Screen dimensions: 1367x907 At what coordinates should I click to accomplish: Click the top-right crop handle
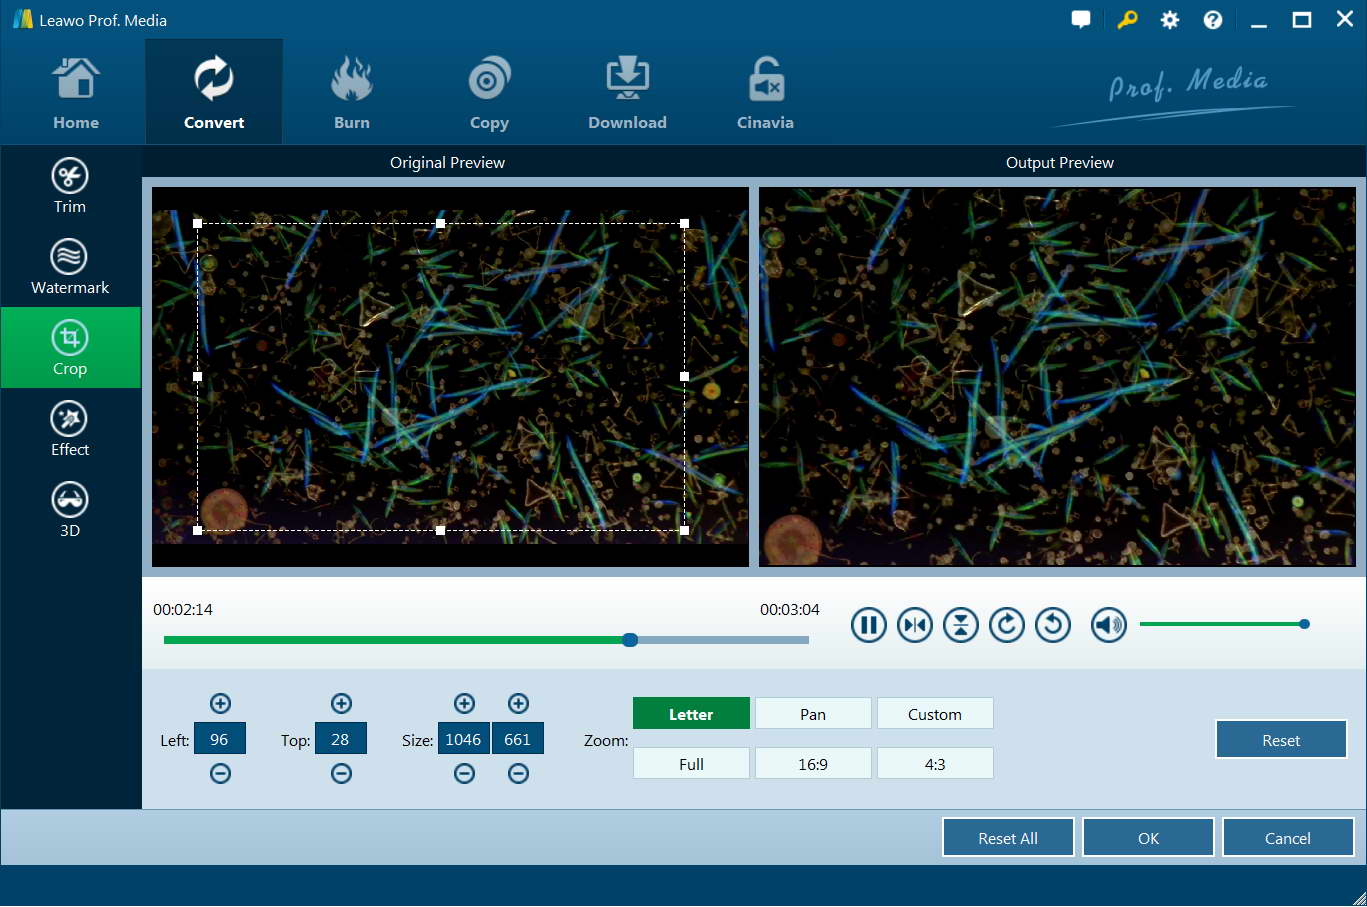pos(684,223)
